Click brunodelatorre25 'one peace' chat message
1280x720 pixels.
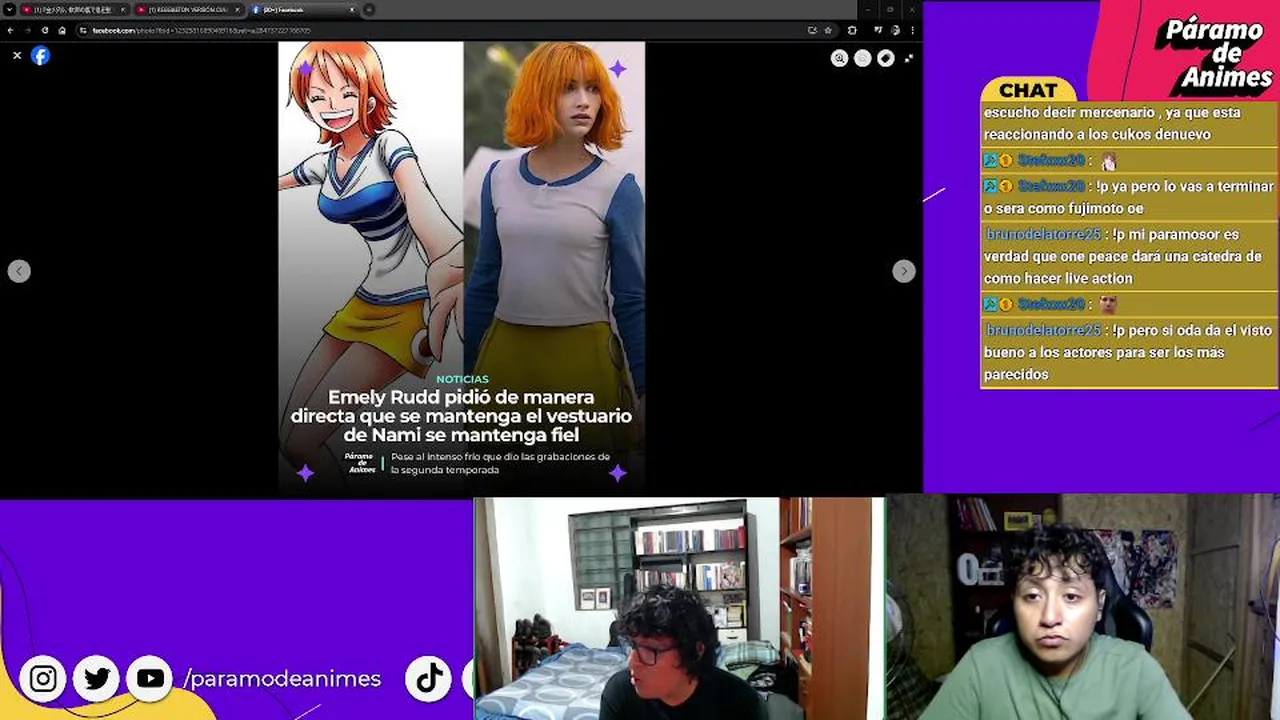[x=1128, y=256]
